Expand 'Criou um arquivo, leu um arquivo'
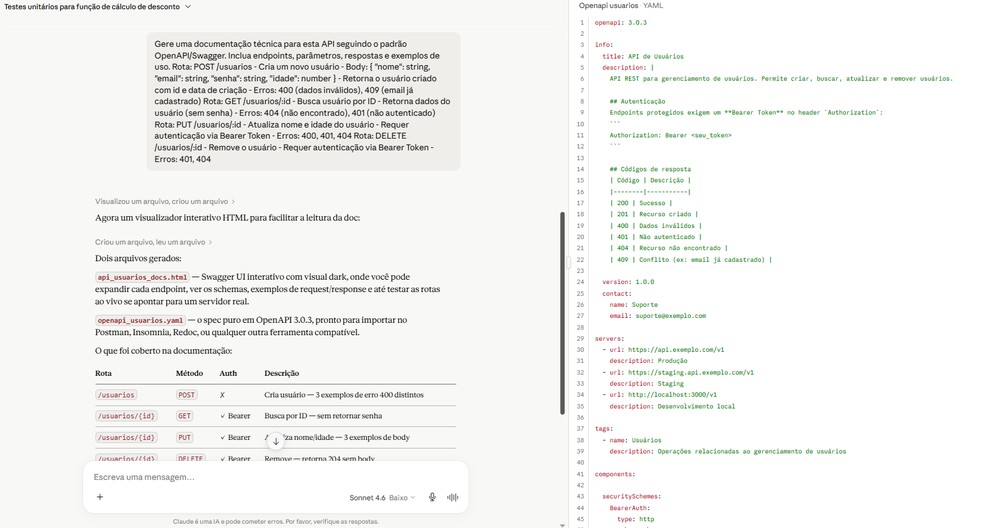 (153, 242)
